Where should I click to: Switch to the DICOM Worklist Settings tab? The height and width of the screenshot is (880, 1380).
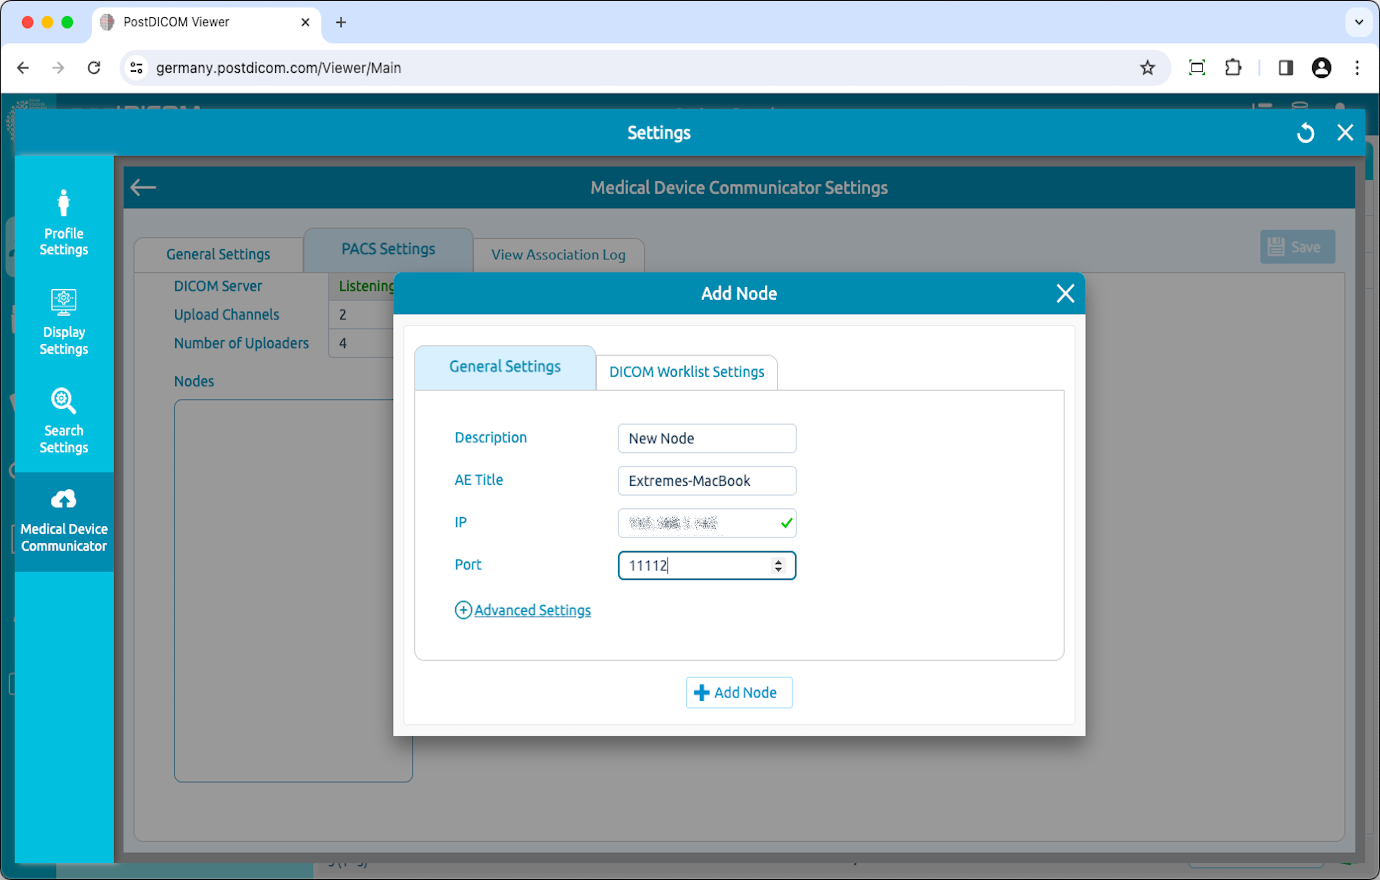tap(687, 371)
